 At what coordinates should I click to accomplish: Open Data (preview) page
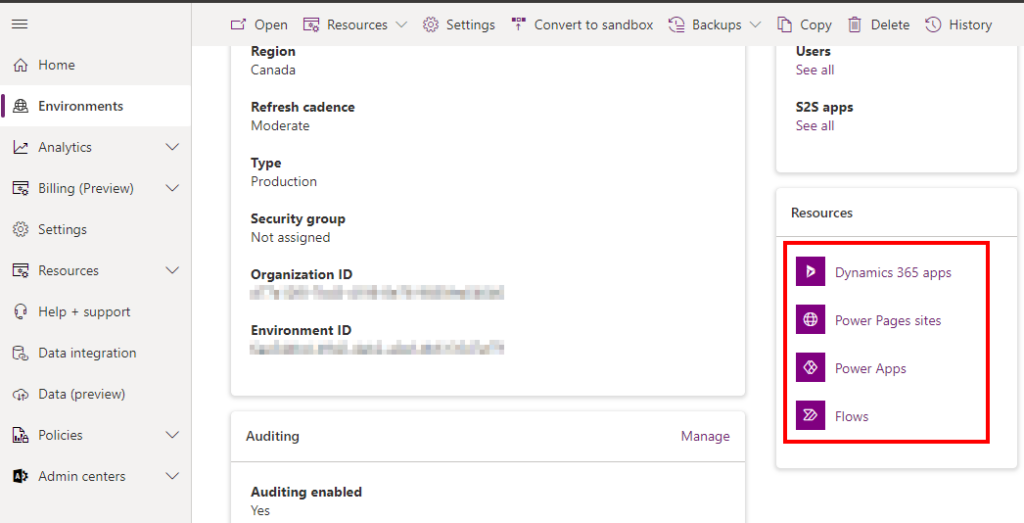pyautogui.click(x=82, y=394)
